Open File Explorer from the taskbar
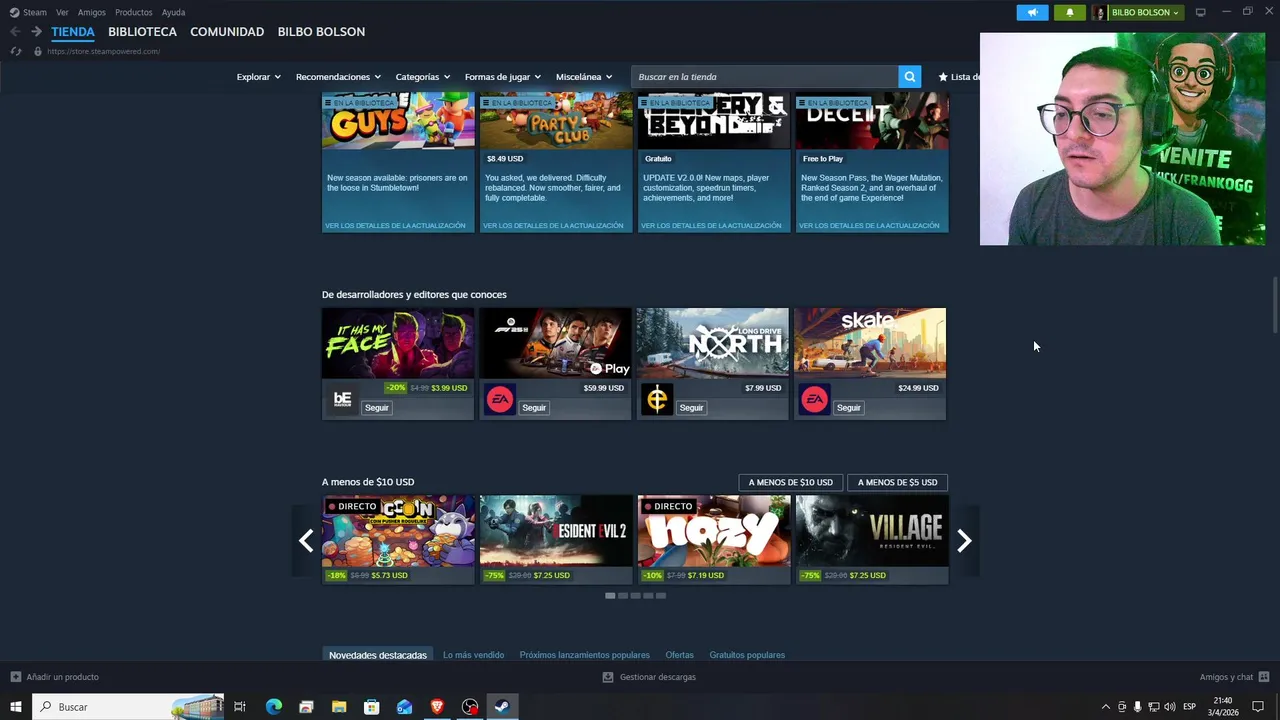This screenshot has width=1280, height=720. [x=339, y=707]
